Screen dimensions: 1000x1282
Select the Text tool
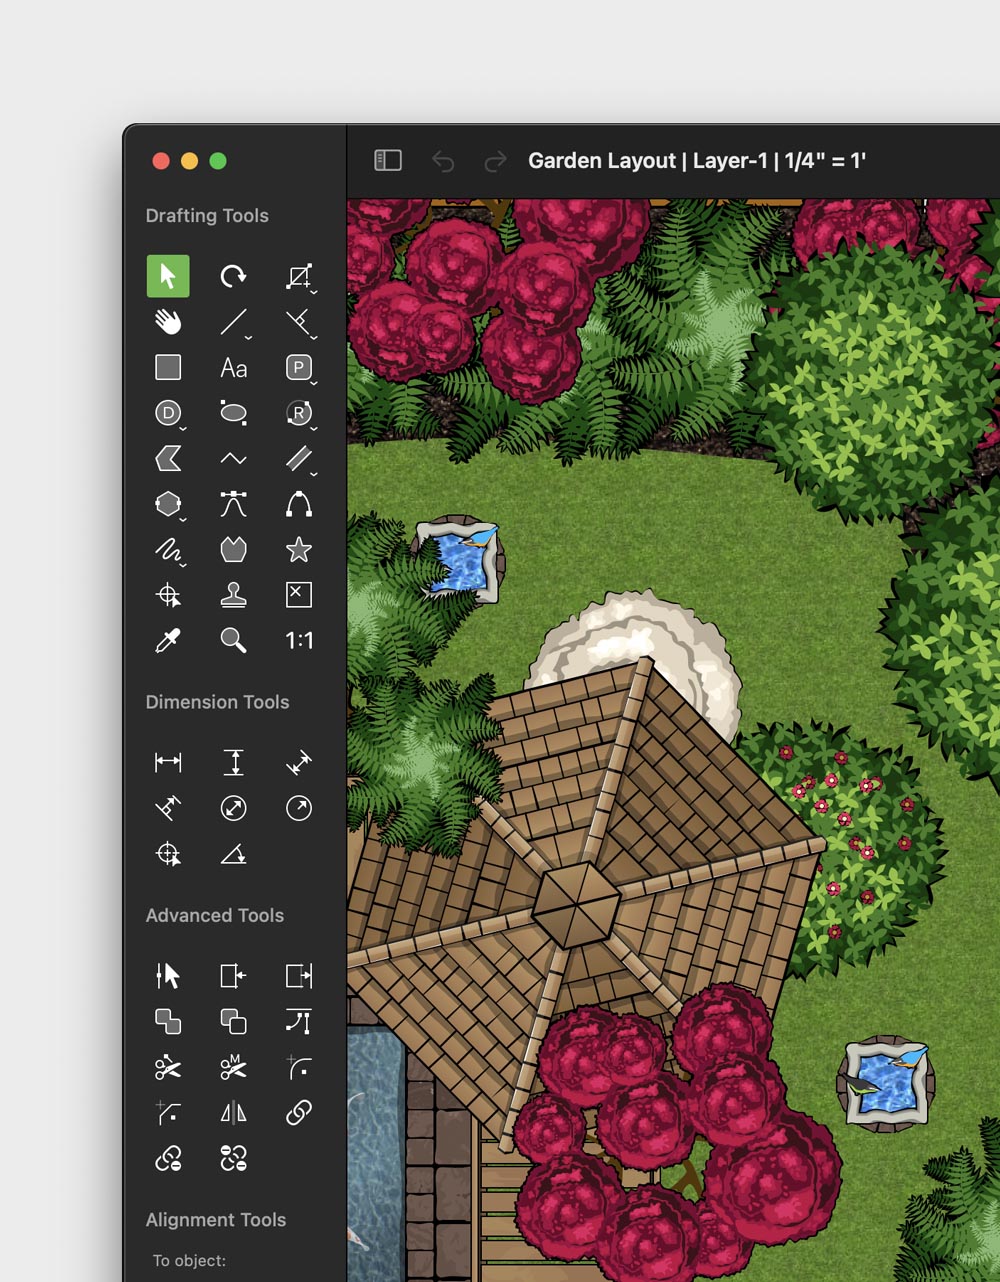click(x=233, y=368)
